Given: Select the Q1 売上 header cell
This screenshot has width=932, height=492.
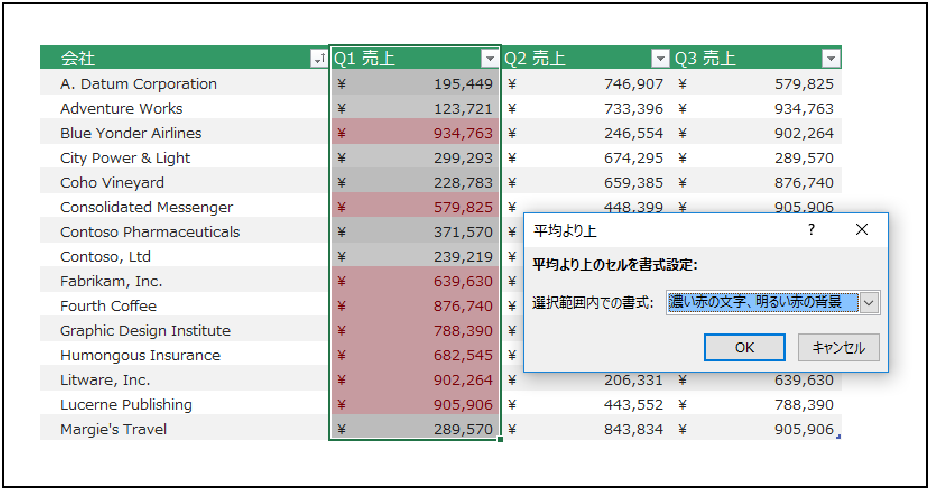Looking at the screenshot, I should point(415,58).
